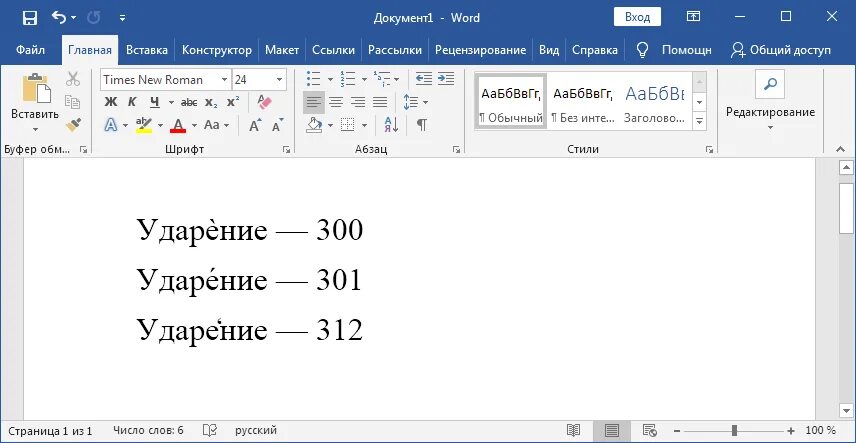Click the Помощн lightbulb search field
856x443 pixels.
point(674,50)
